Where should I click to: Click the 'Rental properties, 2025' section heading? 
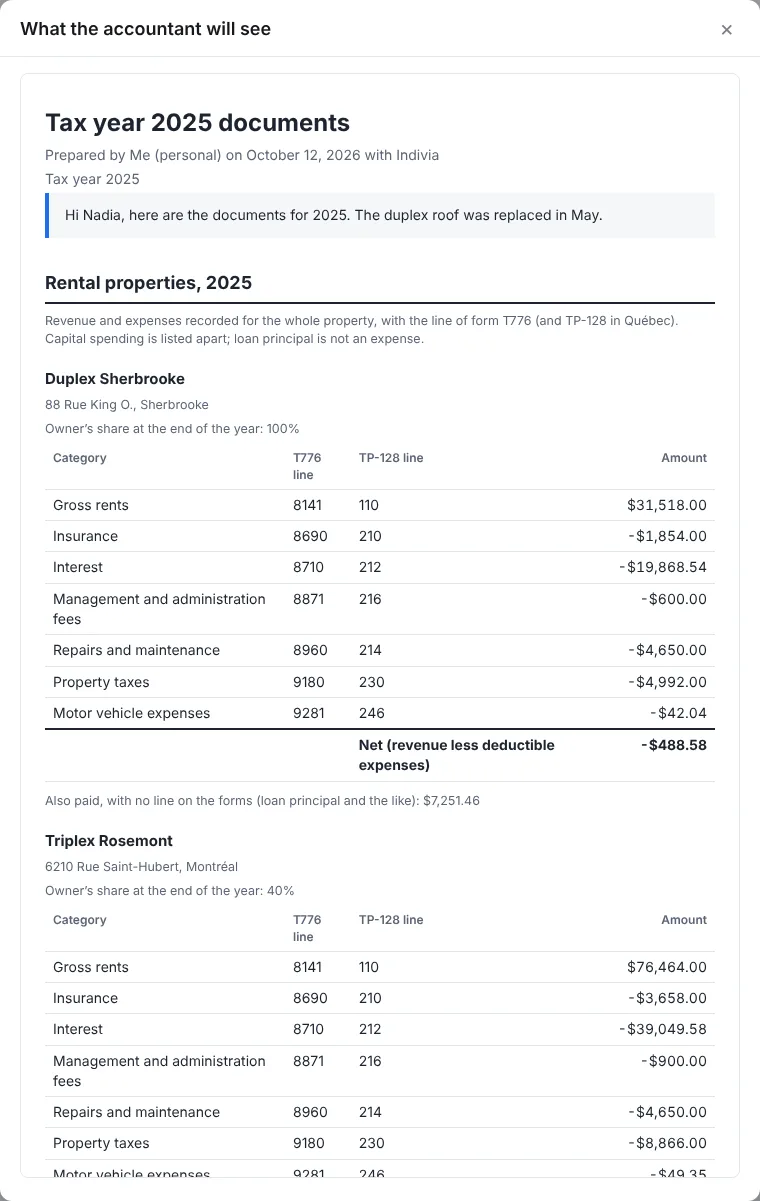tap(148, 283)
